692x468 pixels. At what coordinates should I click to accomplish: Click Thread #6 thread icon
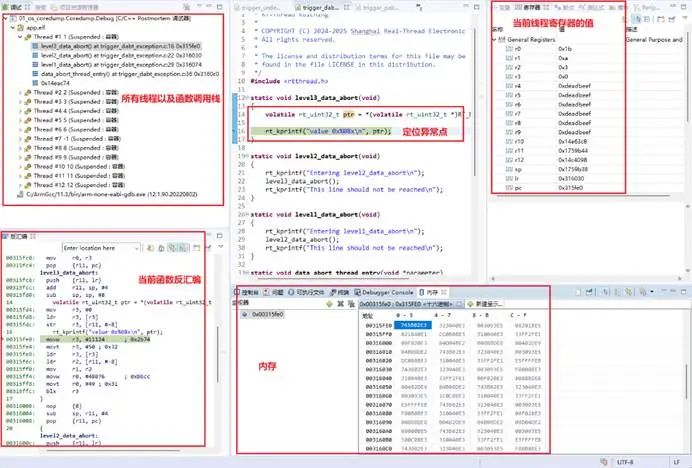click(x=28, y=129)
